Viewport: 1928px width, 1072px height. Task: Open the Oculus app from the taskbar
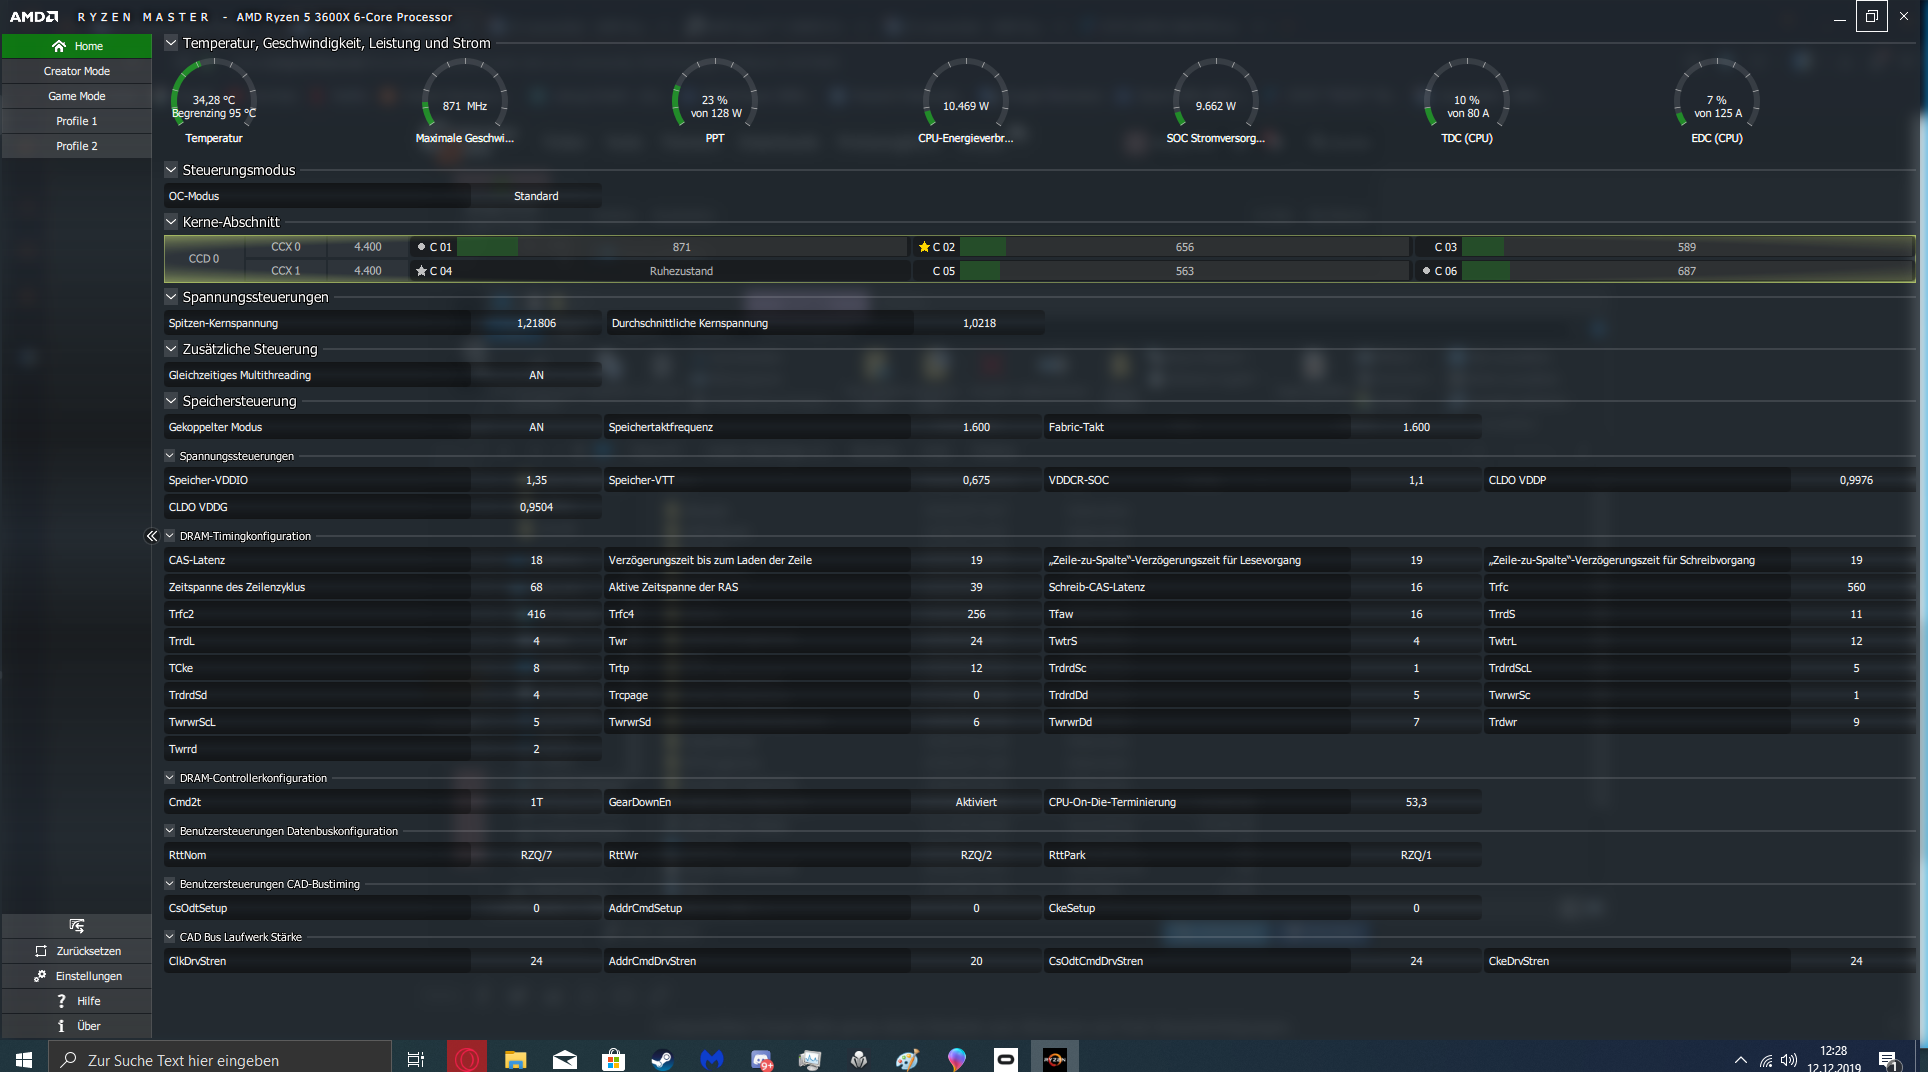pos(1006,1059)
